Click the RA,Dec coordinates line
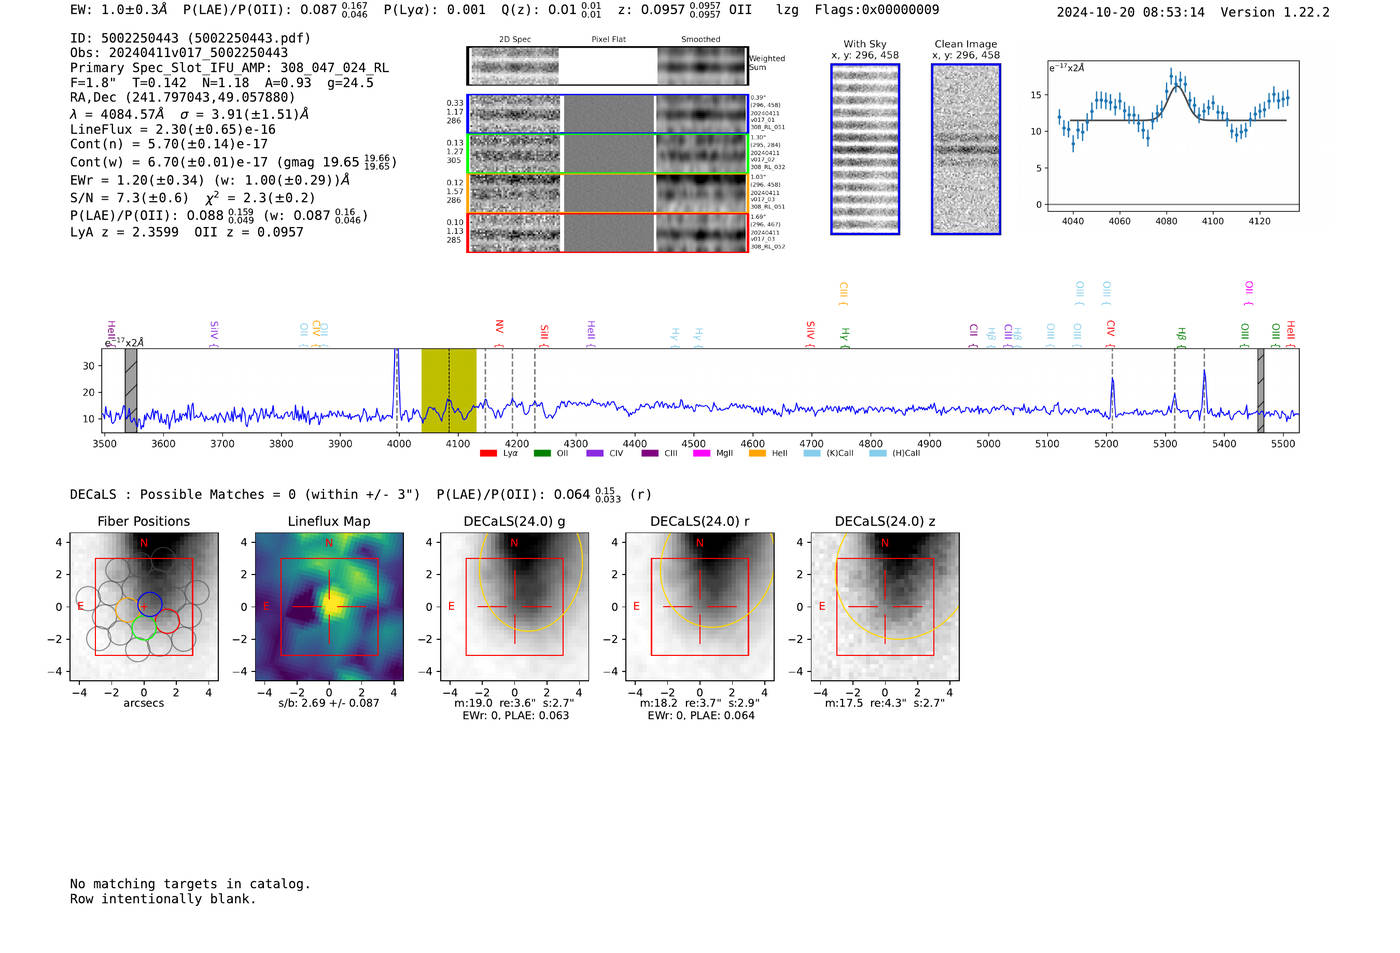The image size is (1400, 953). coord(183,97)
